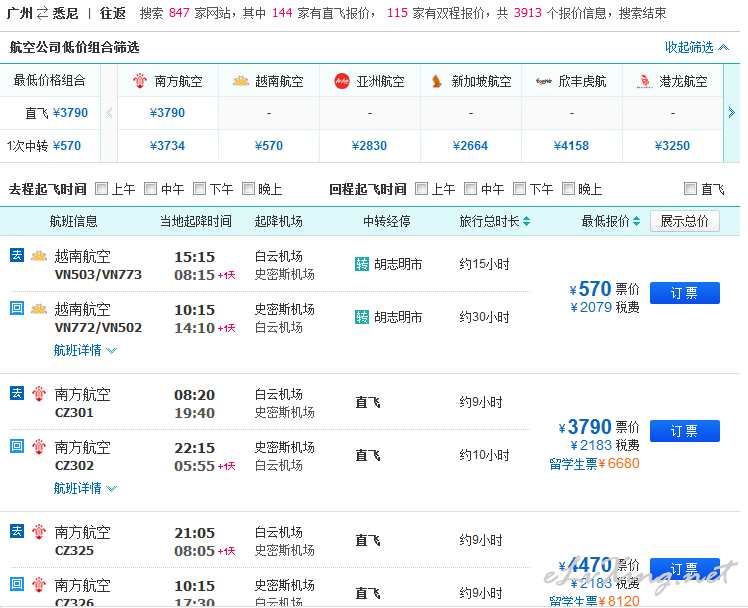Click Vietnam Airlines logo on VN503/VN773 flight
Image resolution: width=748 pixels, height=608 pixels.
pos(39,256)
